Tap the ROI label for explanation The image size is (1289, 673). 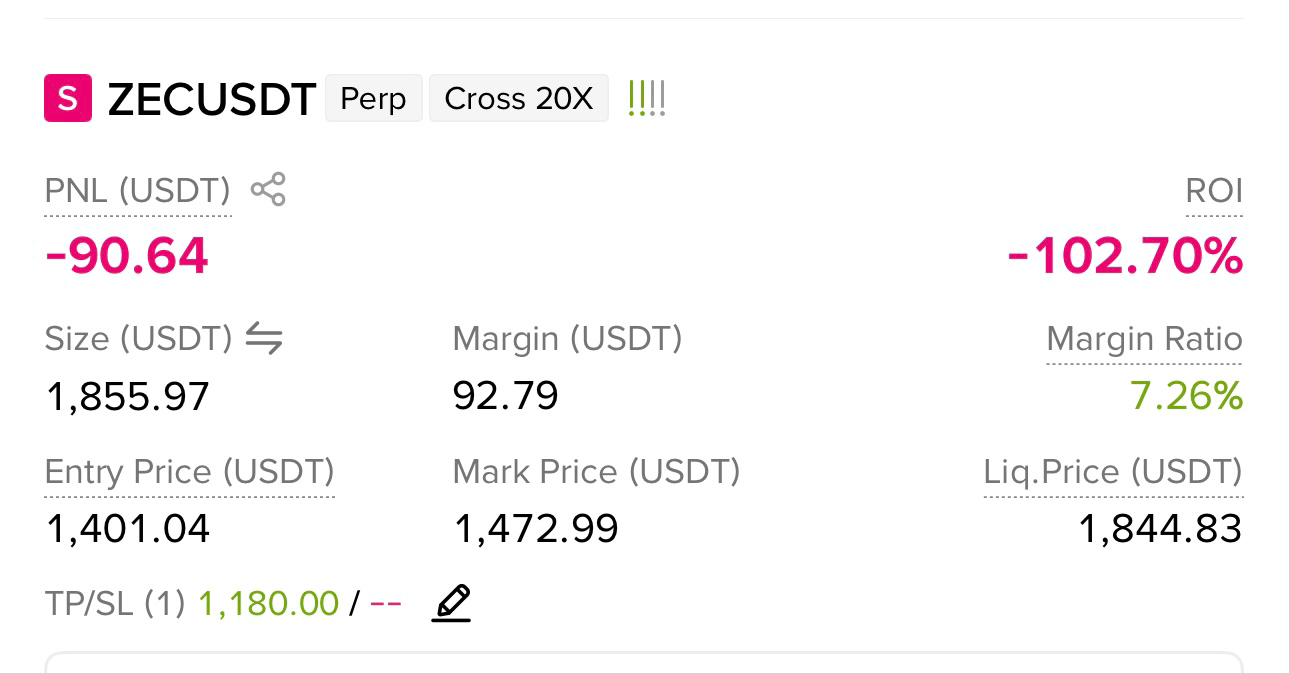(1214, 190)
